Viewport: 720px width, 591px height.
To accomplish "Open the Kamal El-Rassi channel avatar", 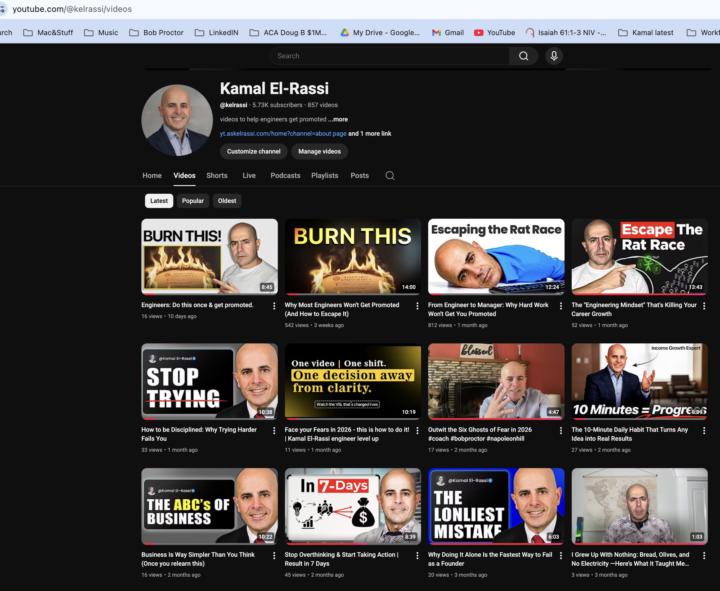I will 177,120.
